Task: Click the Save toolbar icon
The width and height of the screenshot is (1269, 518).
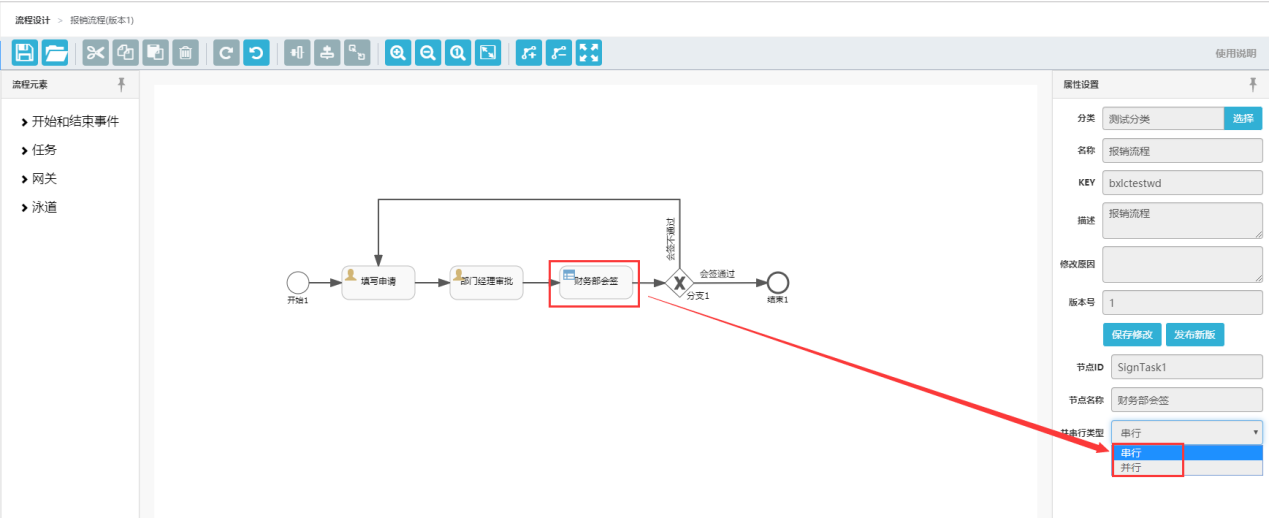Action: click(x=25, y=53)
